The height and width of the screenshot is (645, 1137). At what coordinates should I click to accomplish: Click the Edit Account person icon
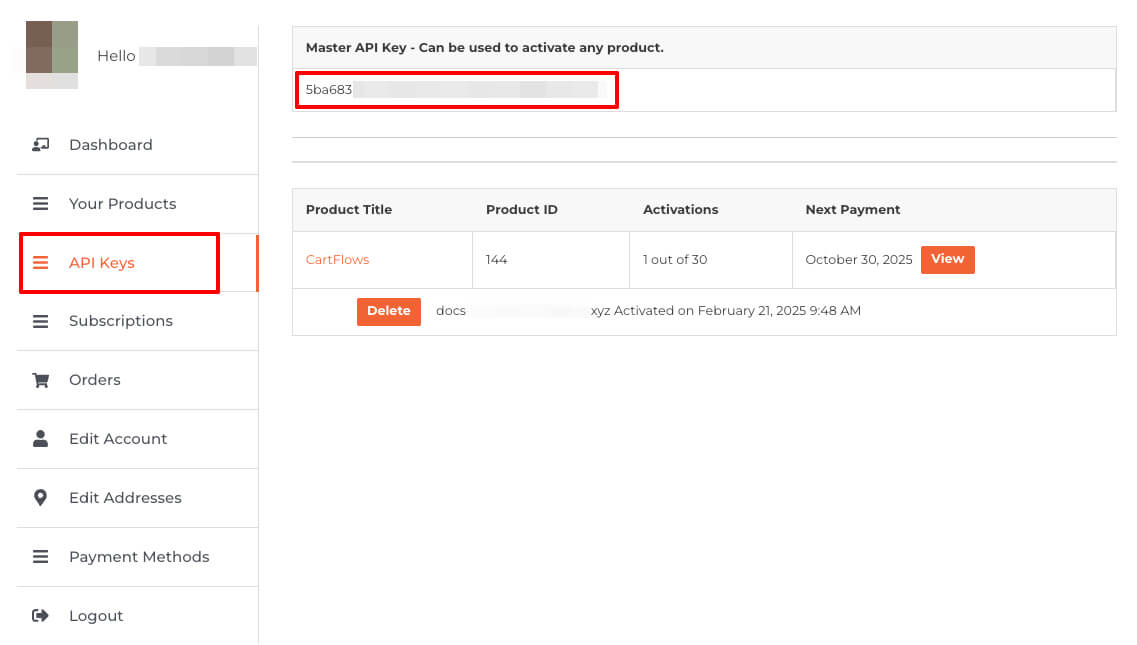click(41, 439)
